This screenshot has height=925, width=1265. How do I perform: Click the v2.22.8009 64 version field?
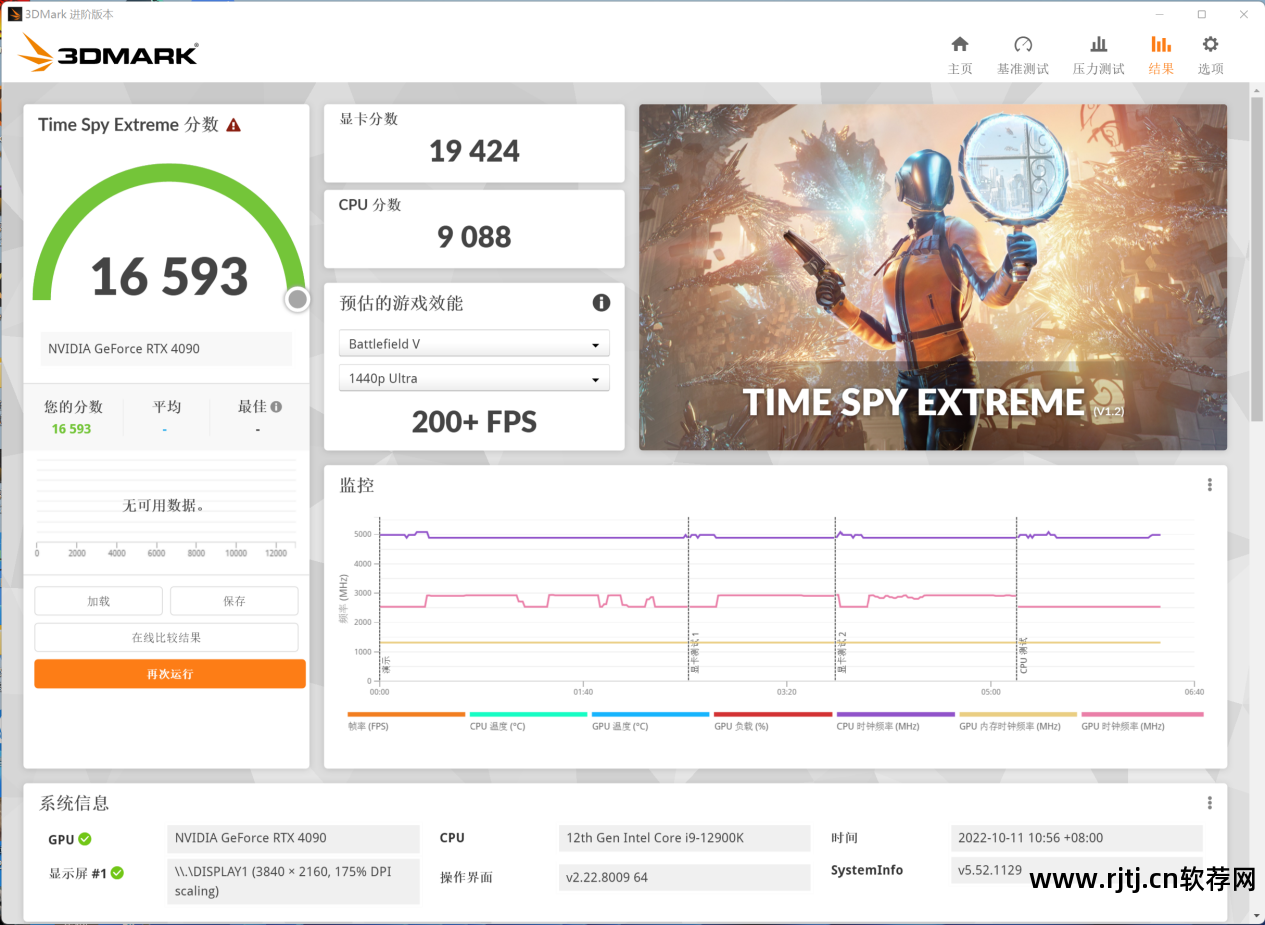click(x=685, y=877)
